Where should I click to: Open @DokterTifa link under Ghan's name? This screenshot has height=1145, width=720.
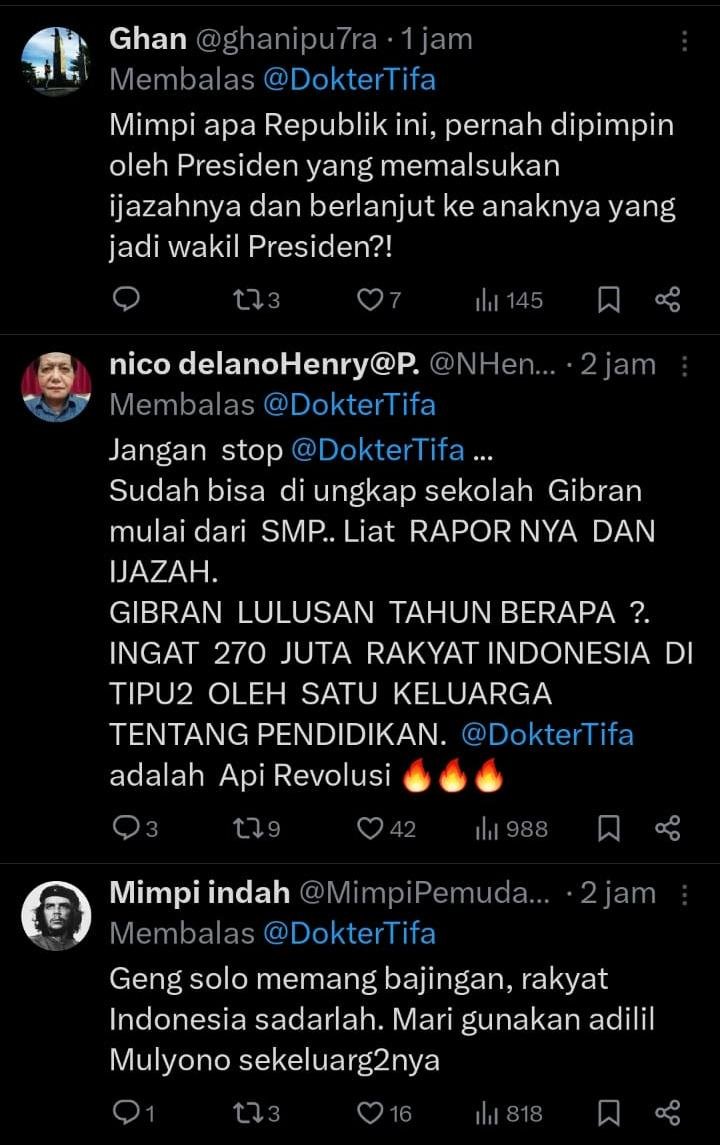click(349, 80)
